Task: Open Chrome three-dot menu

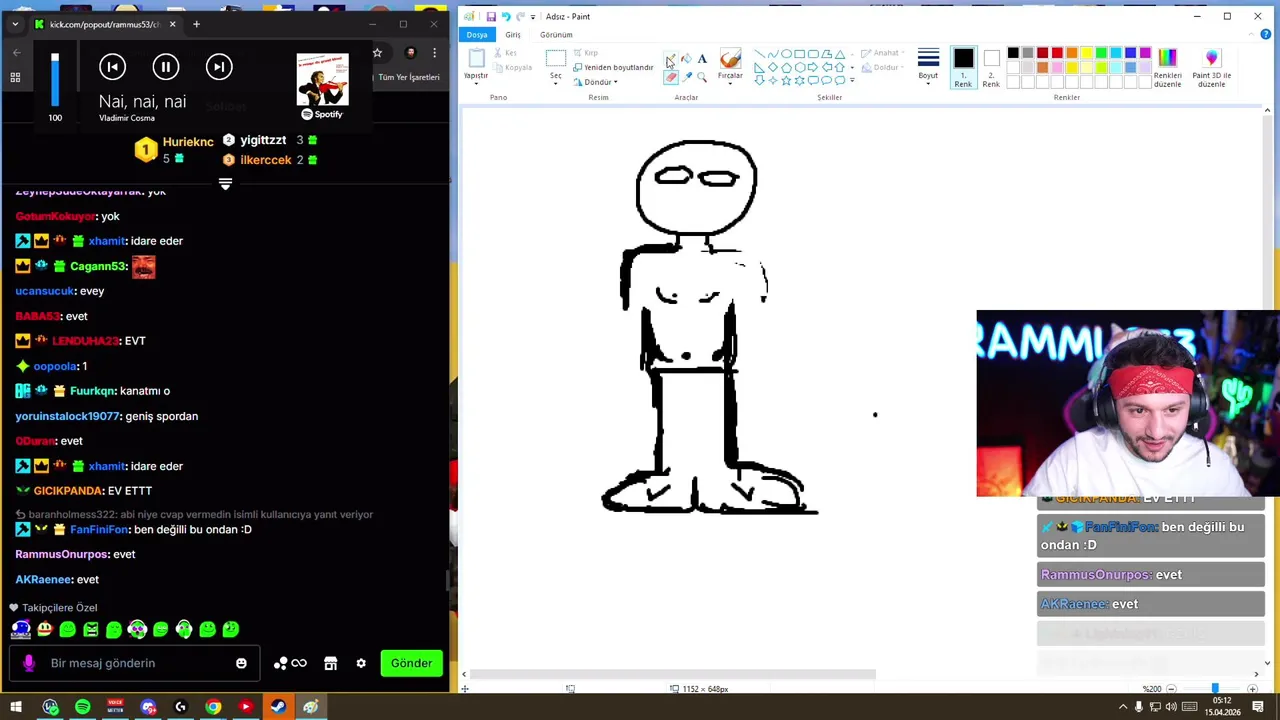Action: 434,52
